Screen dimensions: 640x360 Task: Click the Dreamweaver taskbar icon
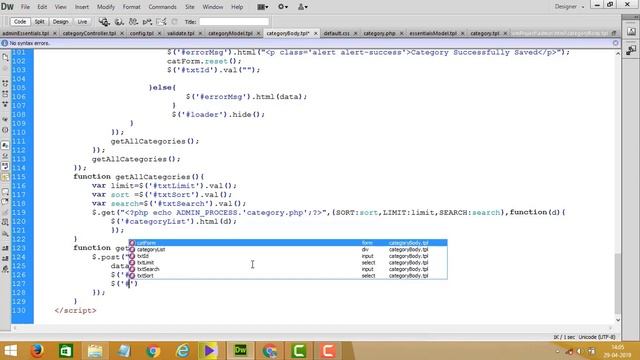point(240,351)
